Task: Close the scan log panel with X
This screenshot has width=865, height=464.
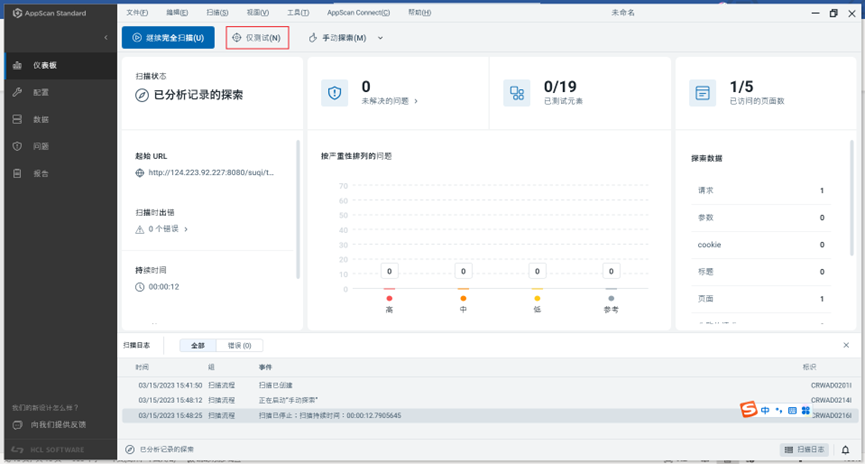Action: (x=846, y=345)
